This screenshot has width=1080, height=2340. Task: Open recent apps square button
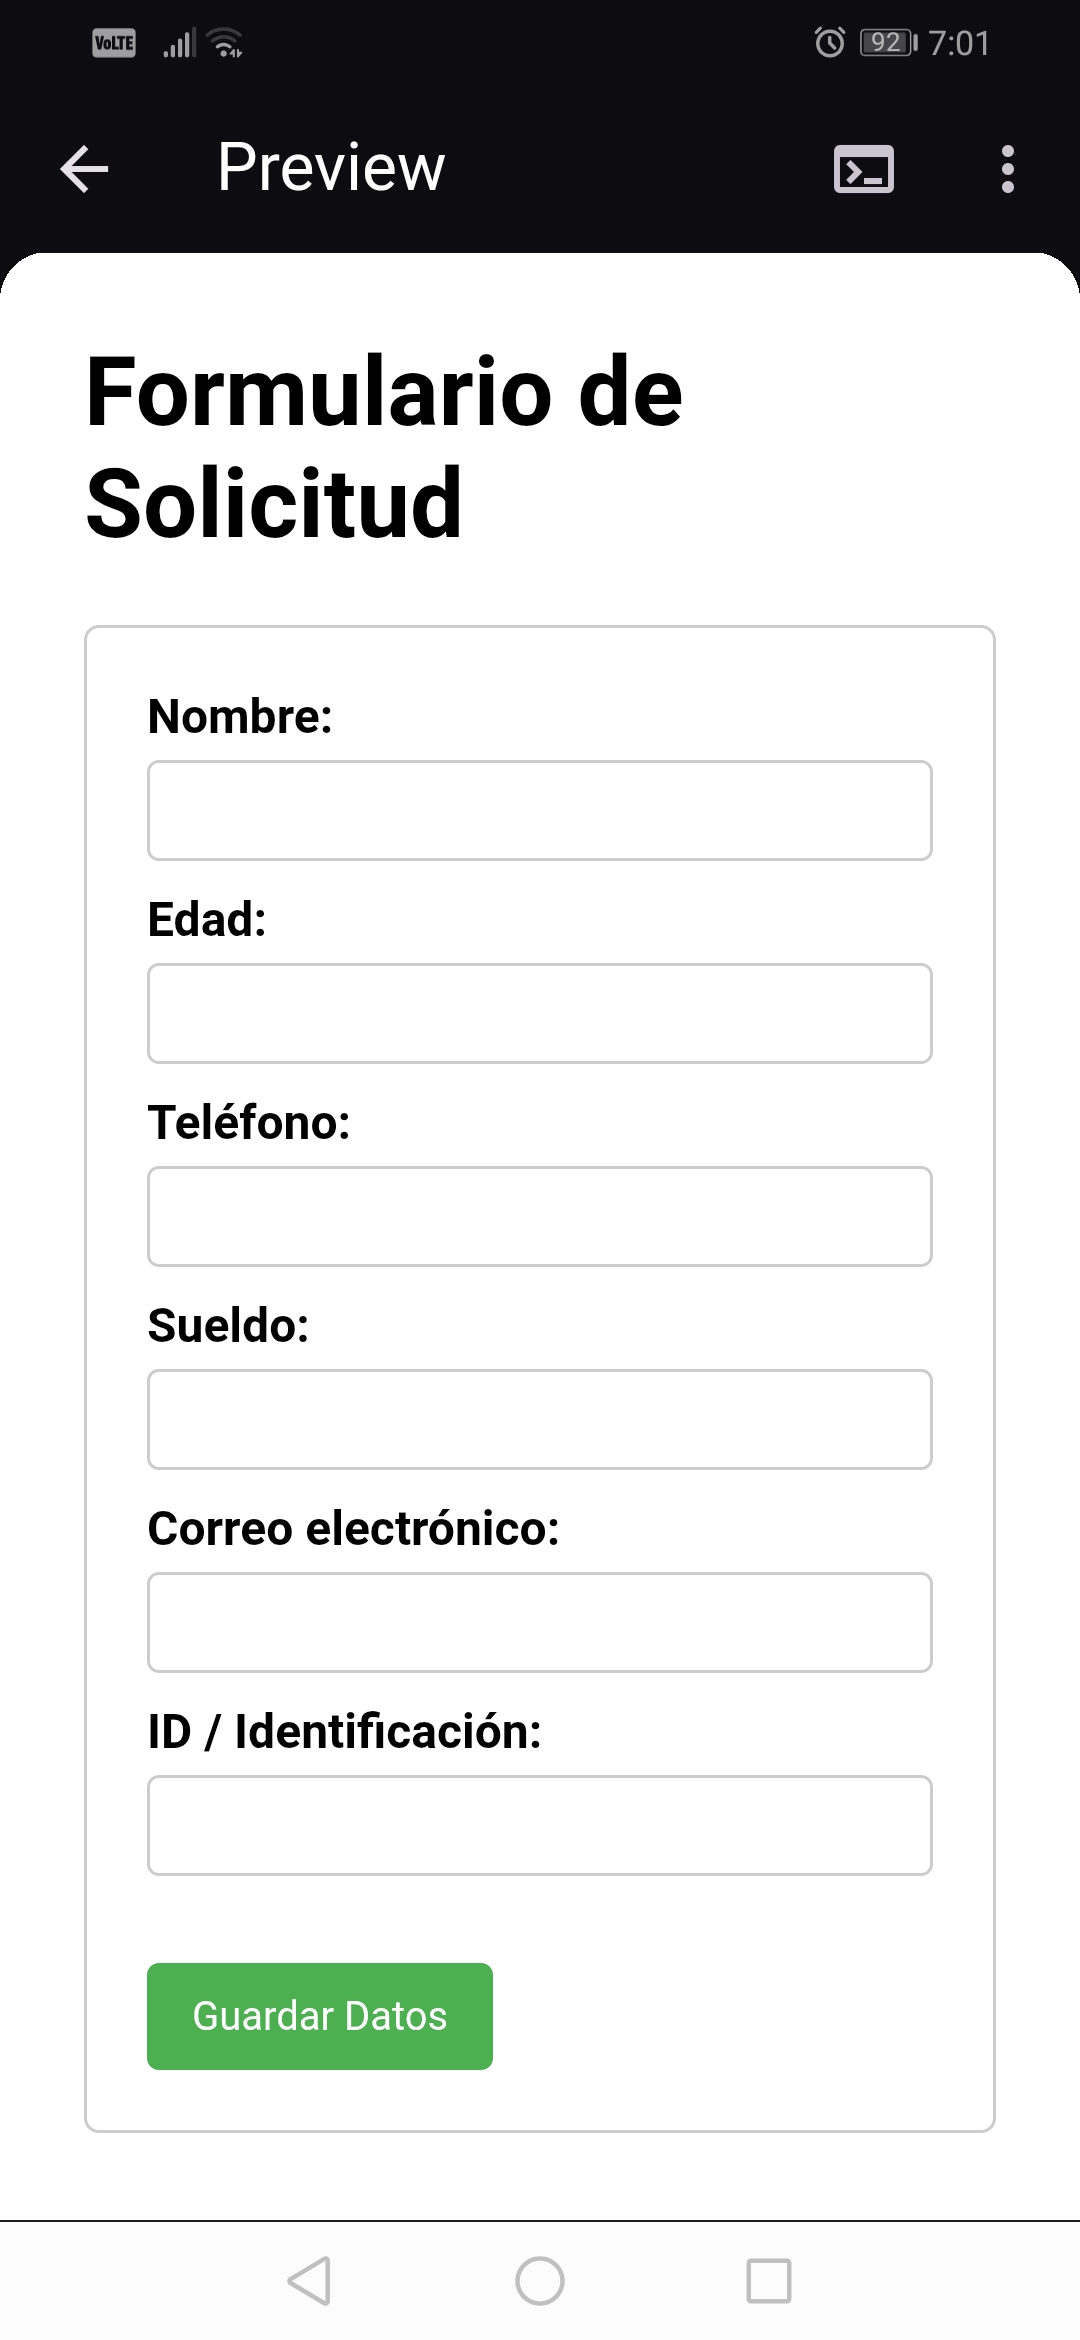point(768,2281)
